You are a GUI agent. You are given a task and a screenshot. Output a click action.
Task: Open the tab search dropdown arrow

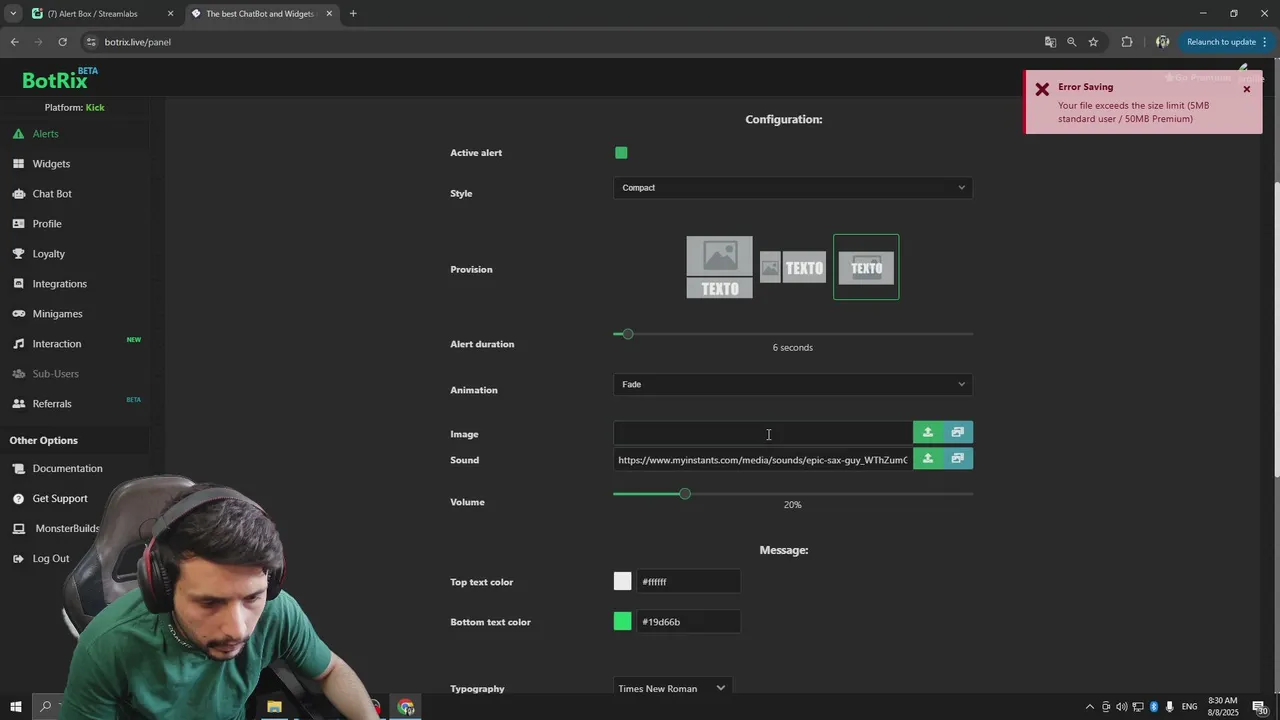13,14
